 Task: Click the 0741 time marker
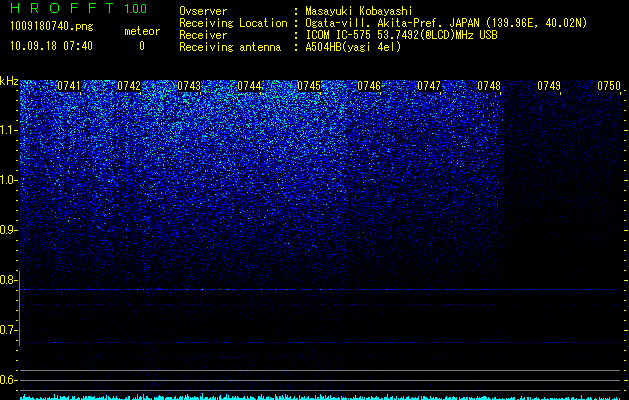(69, 86)
